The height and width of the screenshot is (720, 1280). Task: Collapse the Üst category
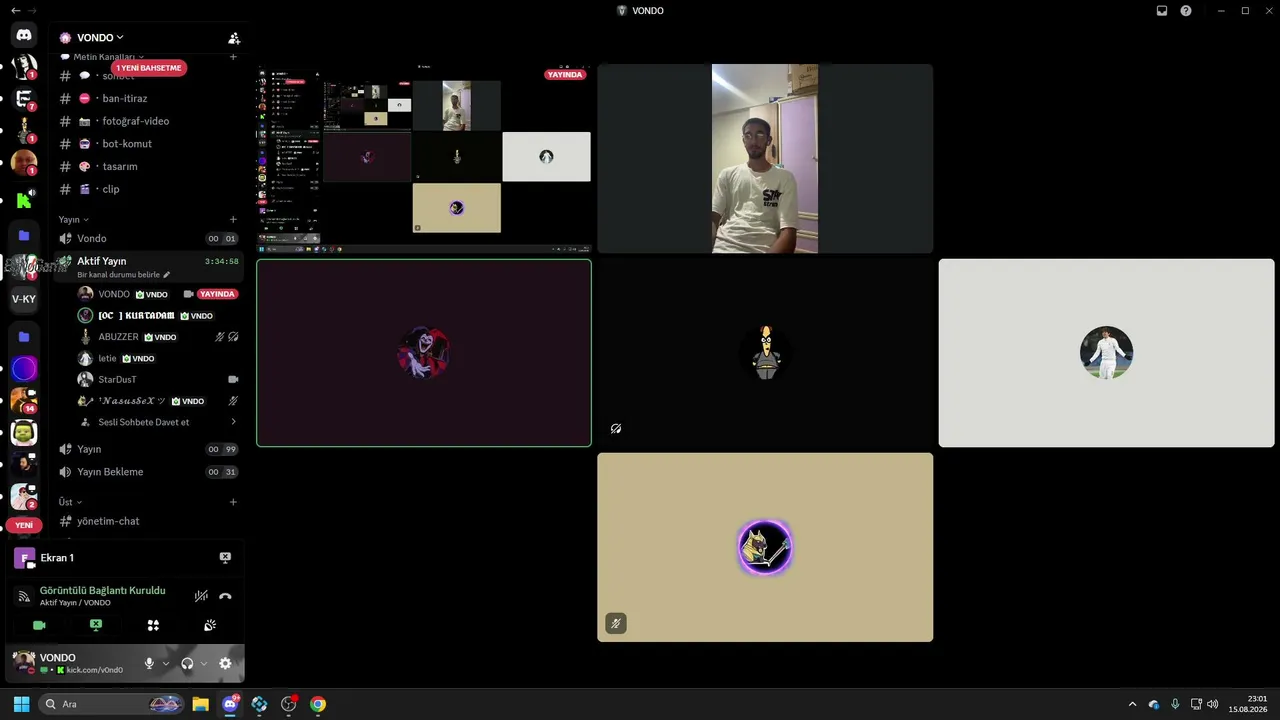tap(70, 502)
